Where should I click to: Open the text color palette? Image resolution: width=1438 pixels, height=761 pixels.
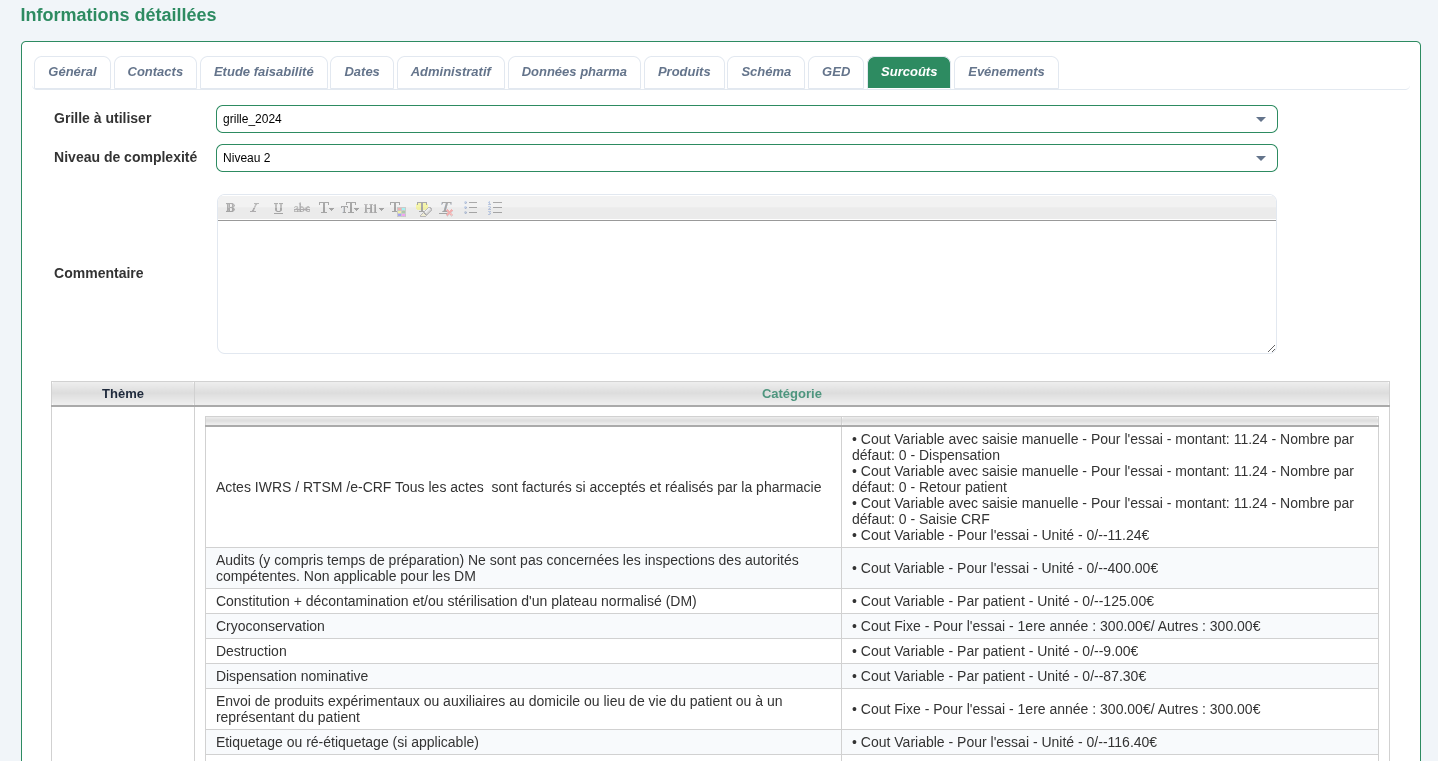[398, 208]
